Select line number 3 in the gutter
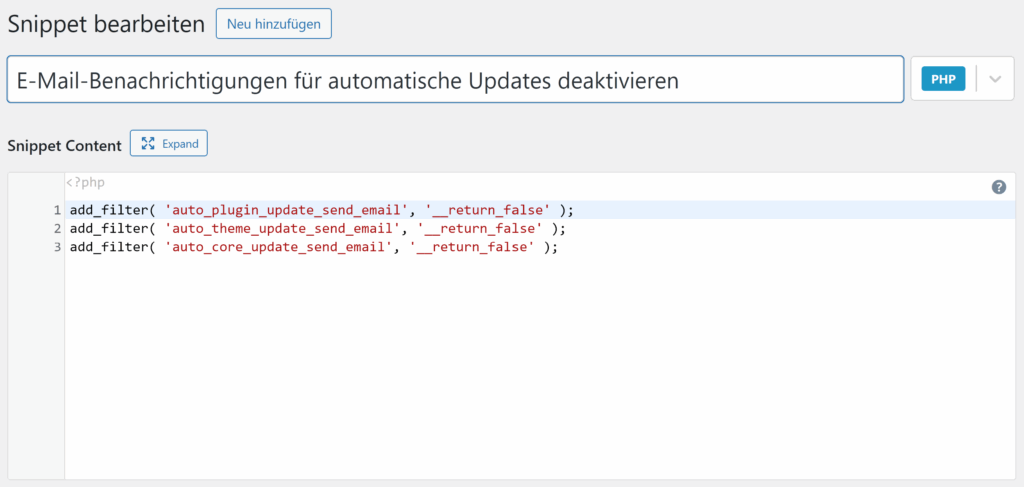The height and width of the screenshot is (487, 1024). click(x=58, y=247)
